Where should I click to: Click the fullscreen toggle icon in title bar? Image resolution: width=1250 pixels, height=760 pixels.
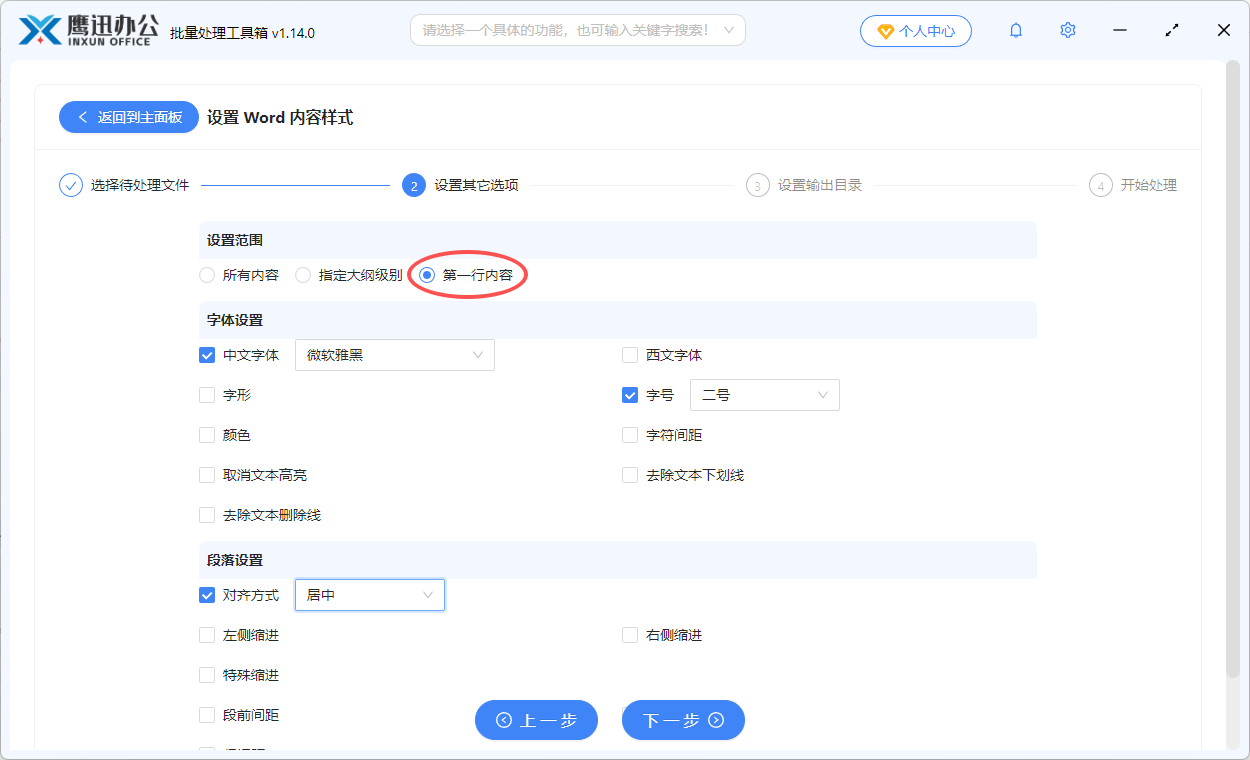pos(1171,30)
